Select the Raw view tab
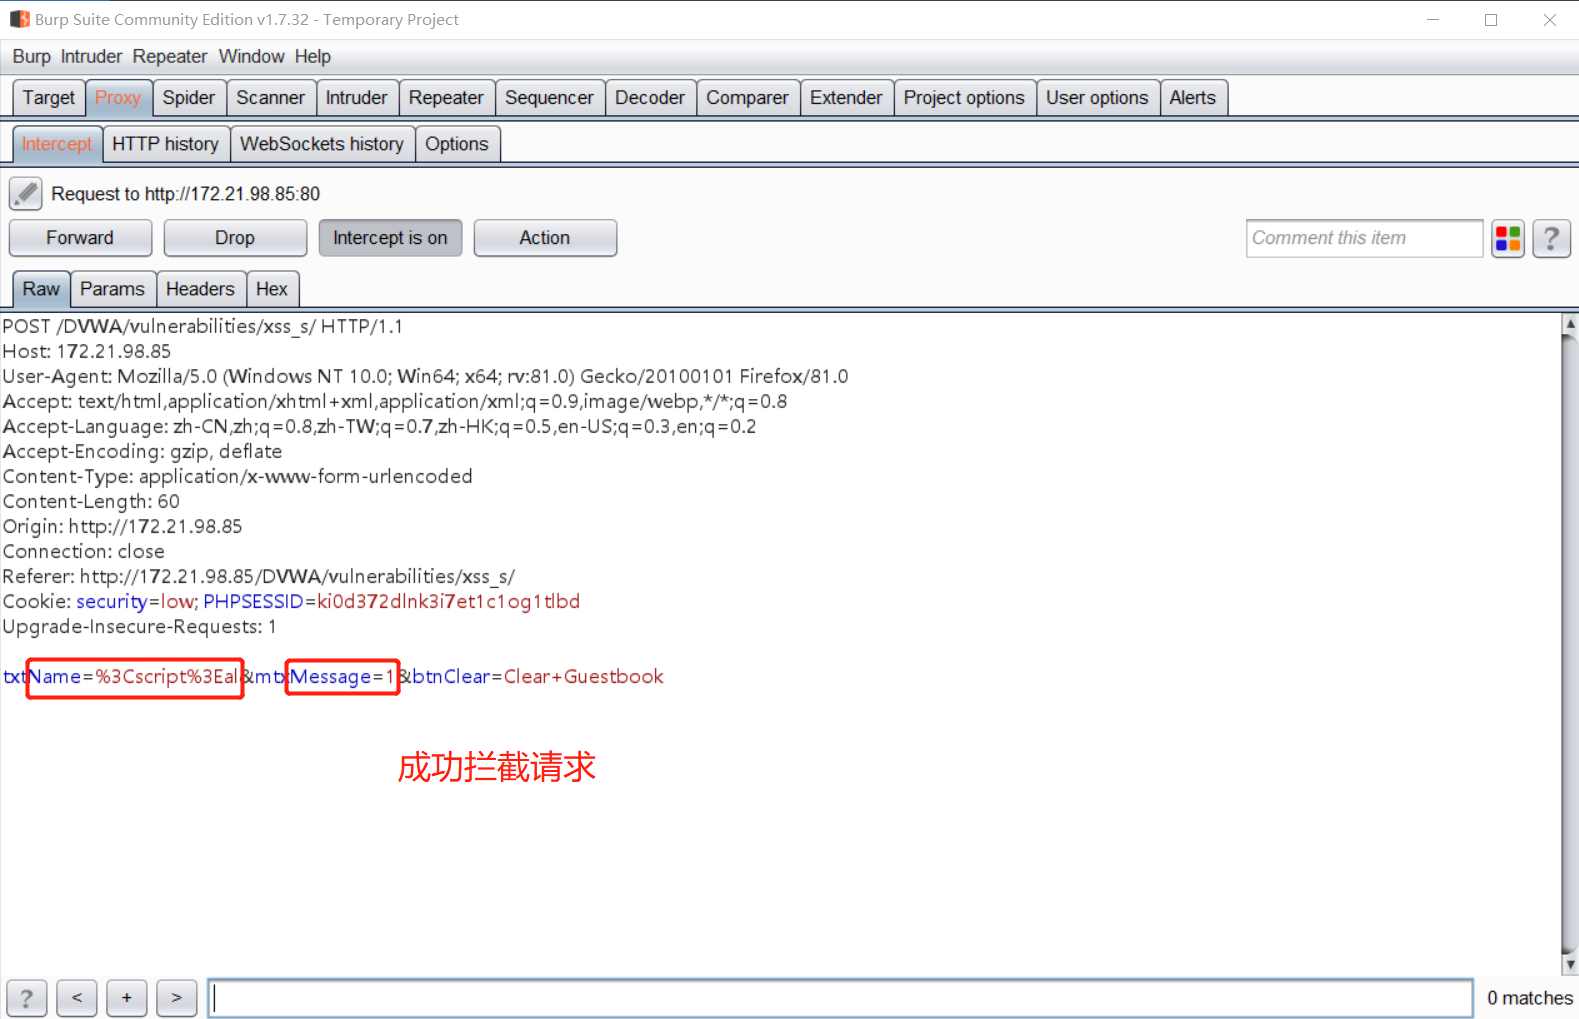This screenshot has height=1019, width=1579. point(41,289)
